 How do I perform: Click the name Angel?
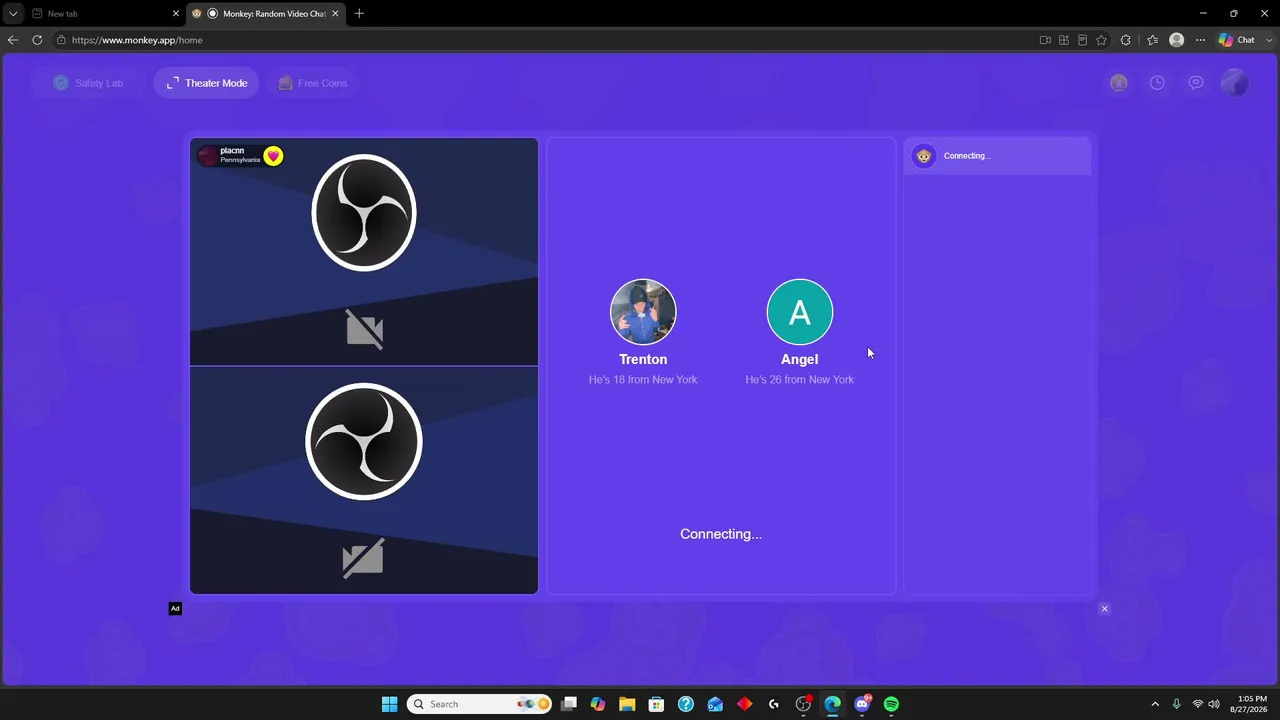click(800, 359)
